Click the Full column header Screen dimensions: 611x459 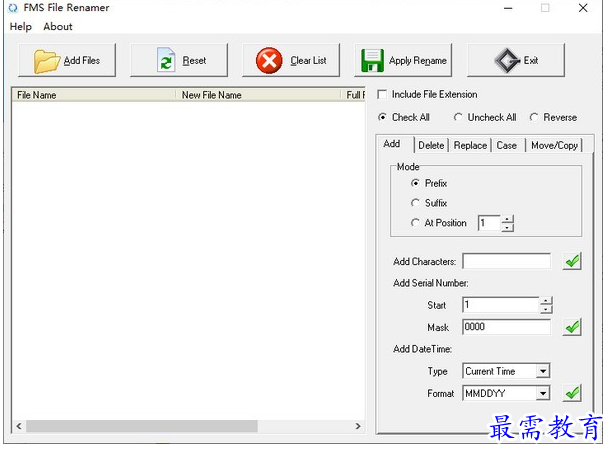pyautogui.click(x=354, y=95)
